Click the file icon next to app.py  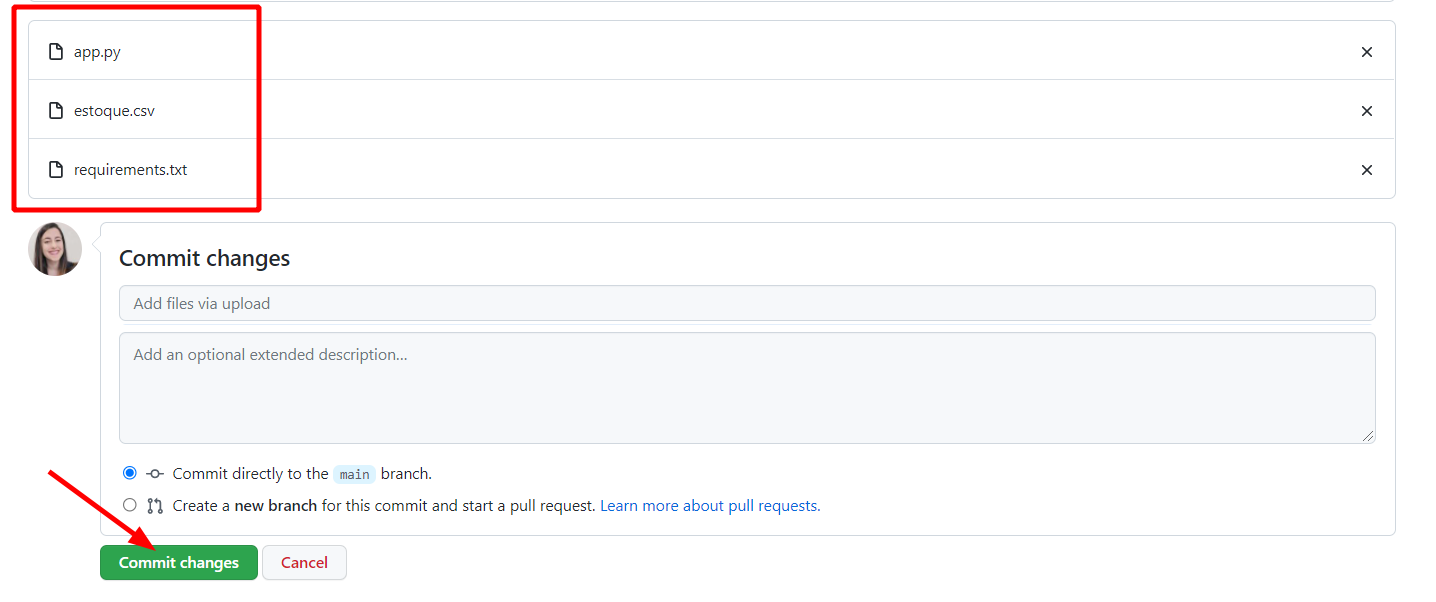[57, 52]
